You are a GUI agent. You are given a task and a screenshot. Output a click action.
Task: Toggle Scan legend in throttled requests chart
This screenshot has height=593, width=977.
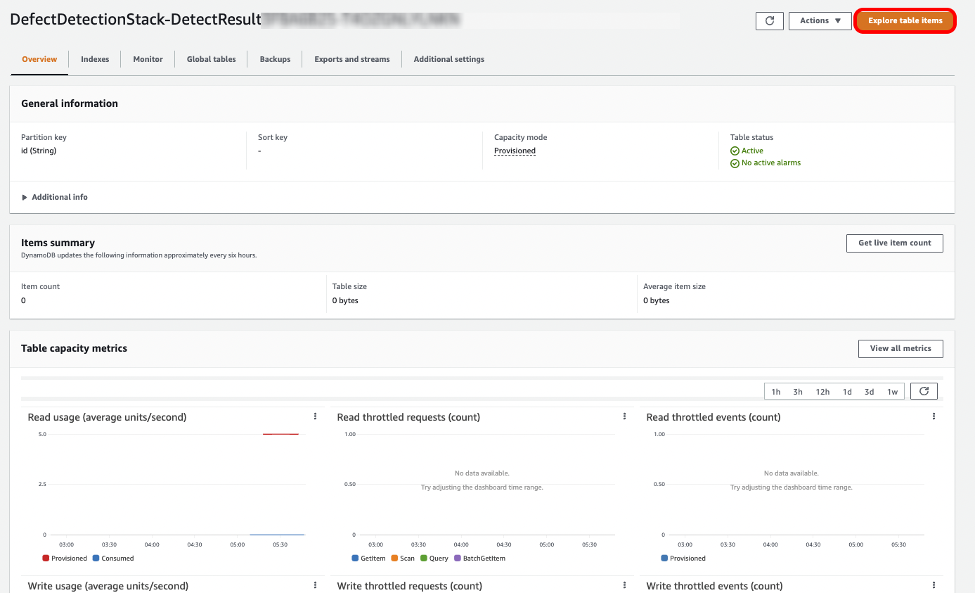pyautogui.click(x=403, y=558)
